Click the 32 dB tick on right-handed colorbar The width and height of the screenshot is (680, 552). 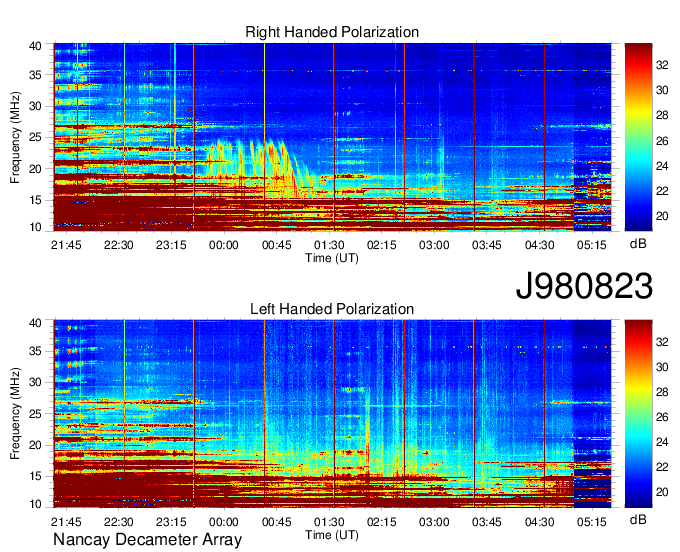pos(662,65)
